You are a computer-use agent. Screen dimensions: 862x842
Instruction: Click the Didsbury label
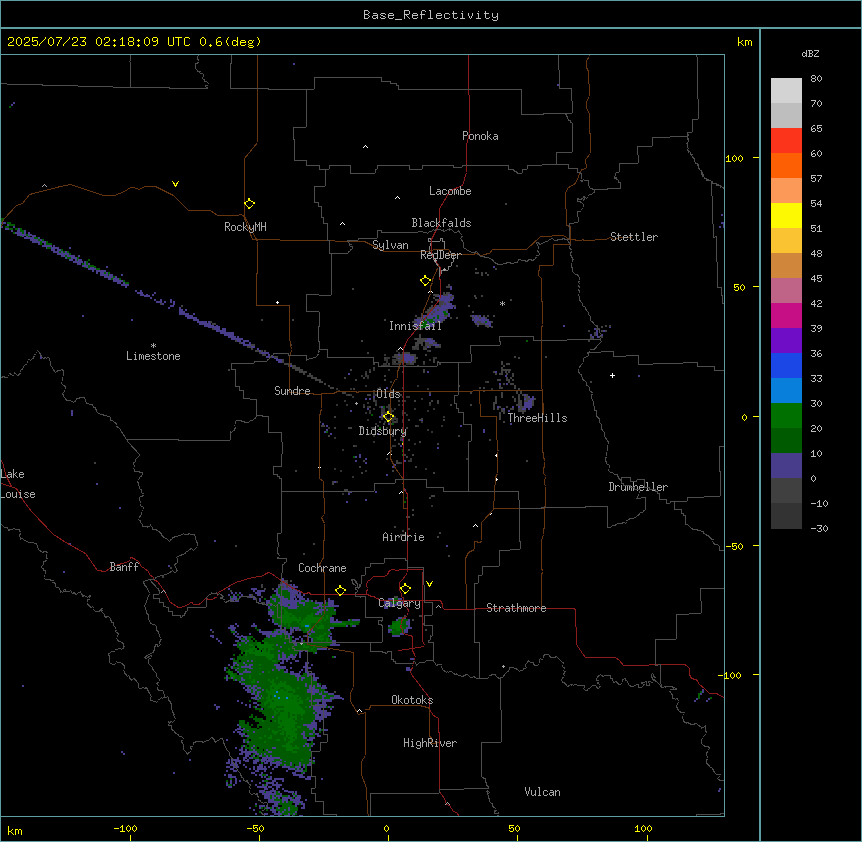click(383, 431)
